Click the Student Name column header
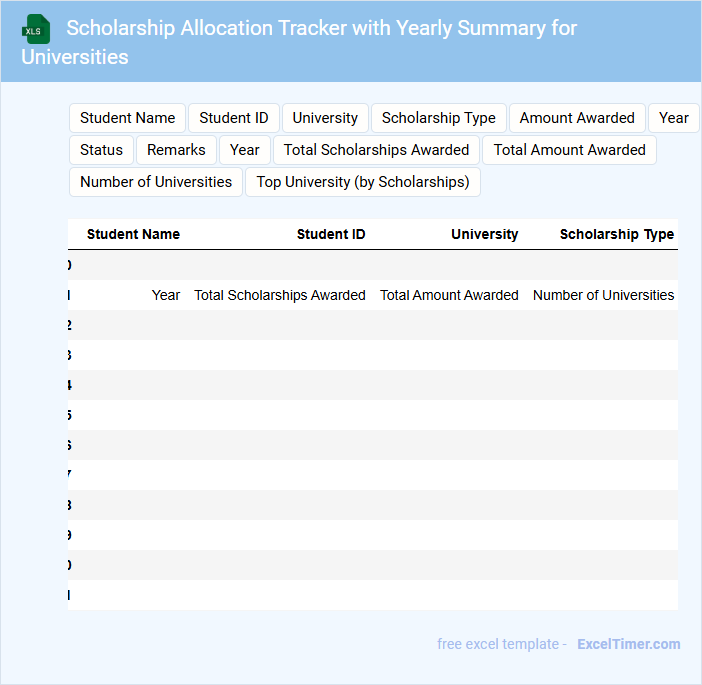Screen dimensions: 702x685 (133, 234)
